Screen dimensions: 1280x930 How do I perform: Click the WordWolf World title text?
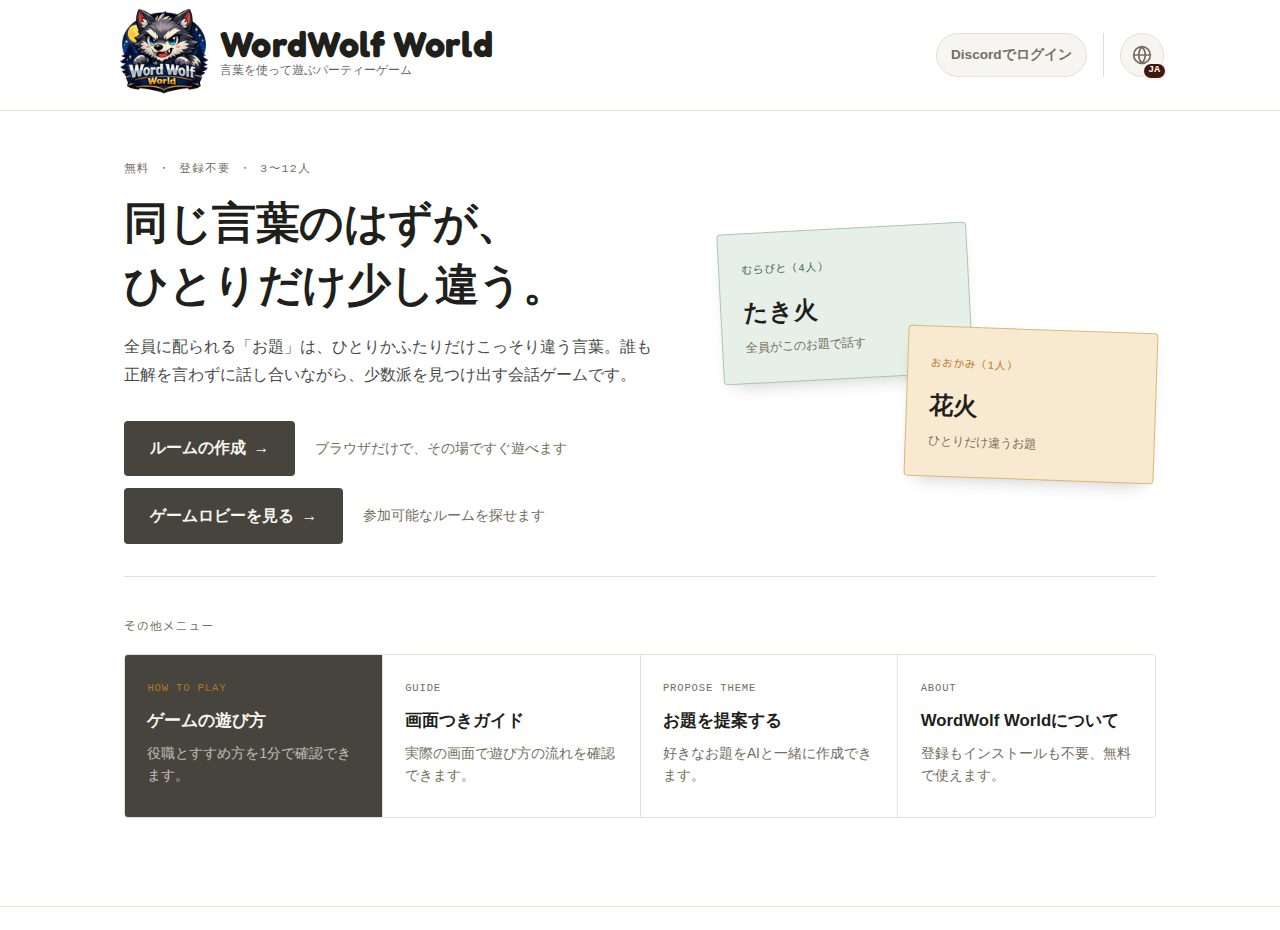tap(356, 44)
